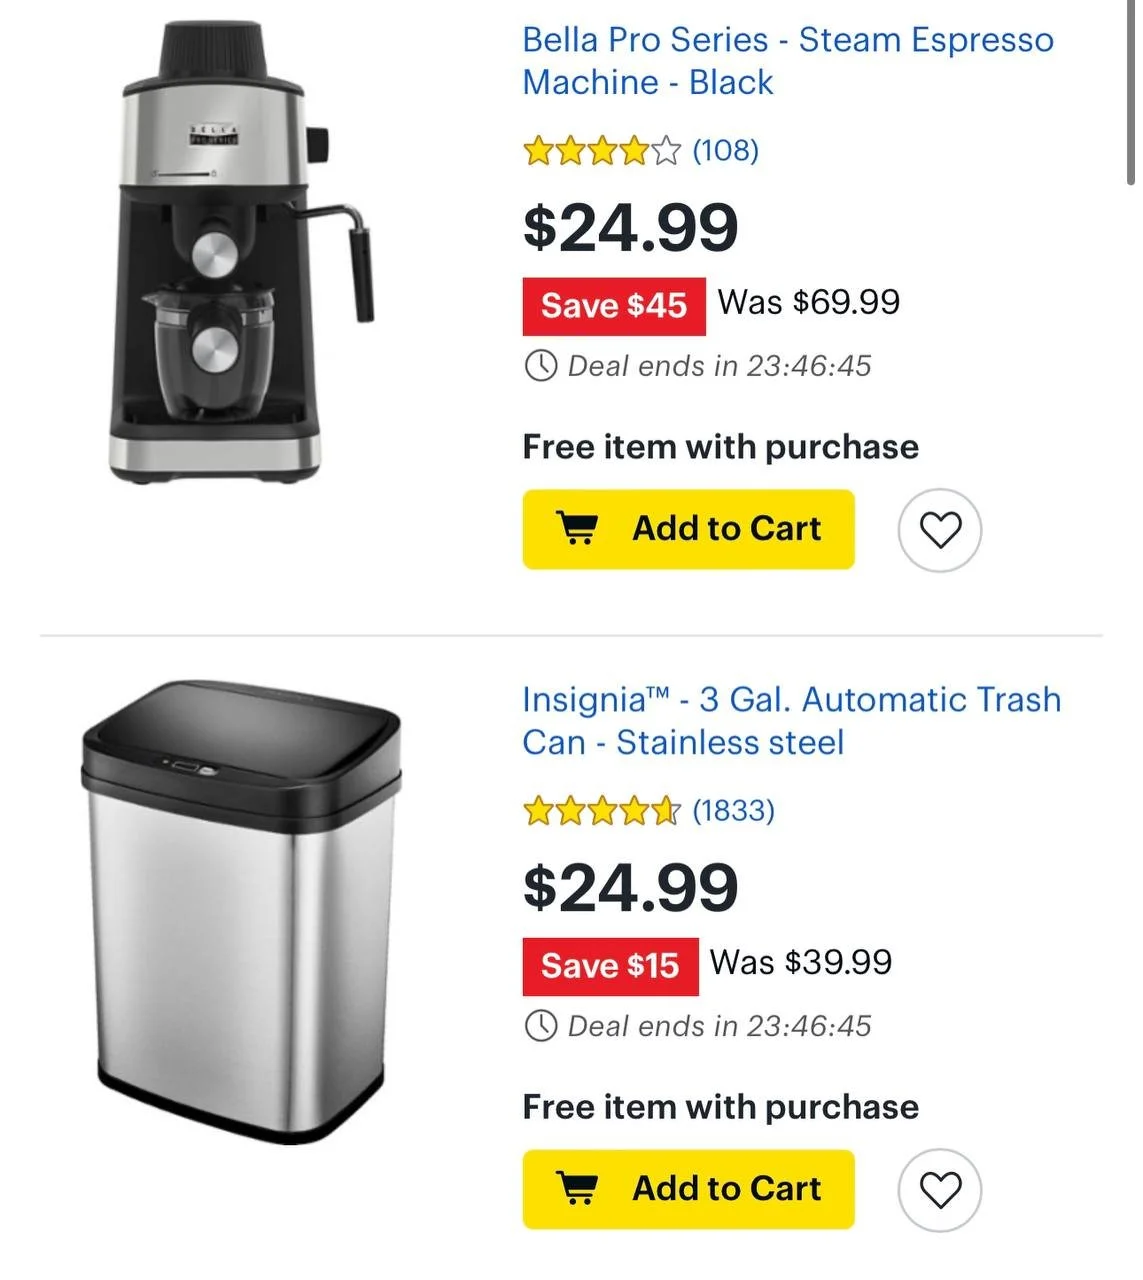Click cart icon on espresso Add to Cart

coord(576,528)
